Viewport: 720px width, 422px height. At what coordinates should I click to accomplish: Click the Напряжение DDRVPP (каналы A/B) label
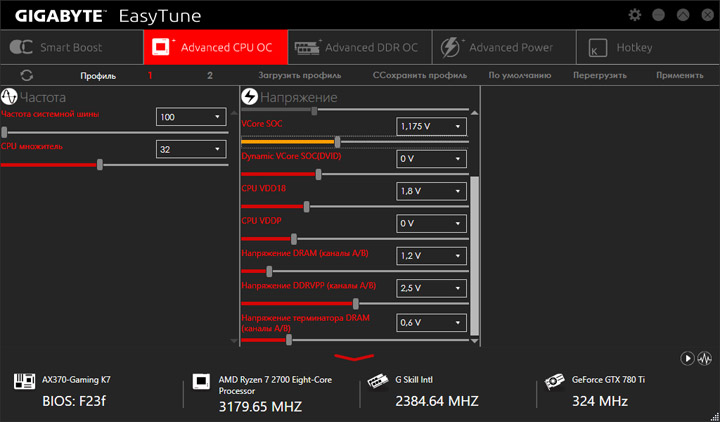(x=309, y=286)
